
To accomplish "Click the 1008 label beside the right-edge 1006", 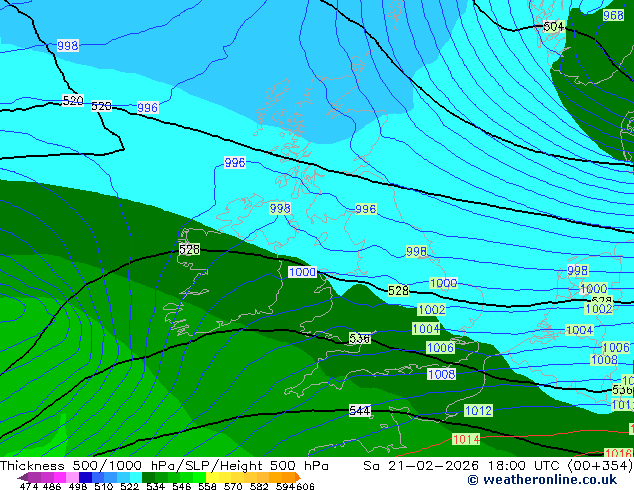I will pyautogui.click(x=604, y=360).
